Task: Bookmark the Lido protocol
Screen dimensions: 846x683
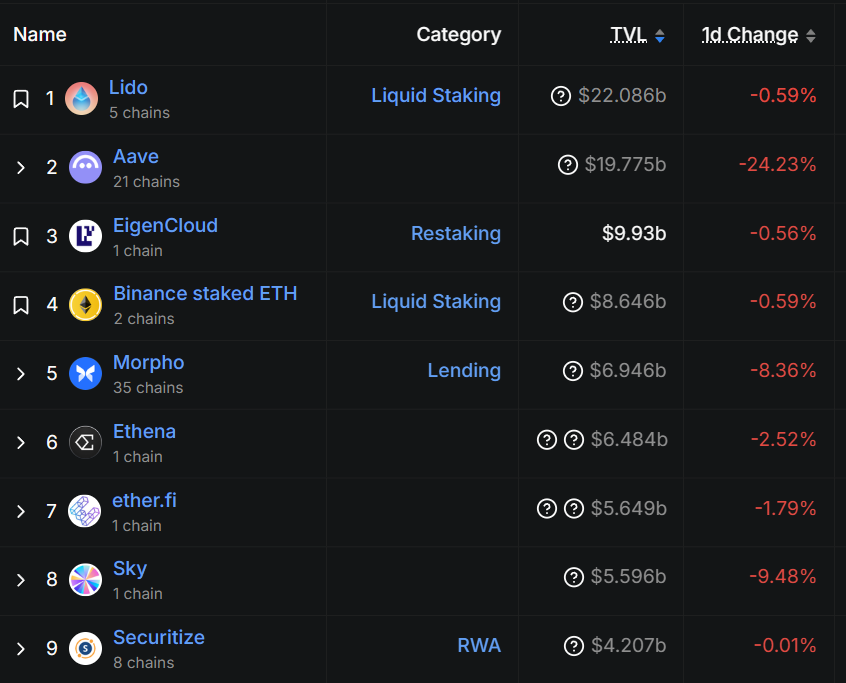Action: (21, 99)
